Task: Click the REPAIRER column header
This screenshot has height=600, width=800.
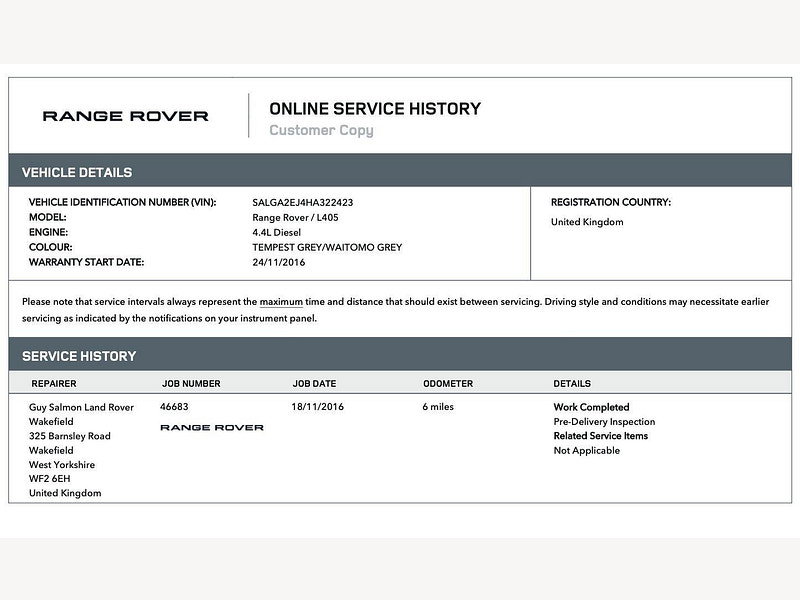Action: [x=54, y=384]
